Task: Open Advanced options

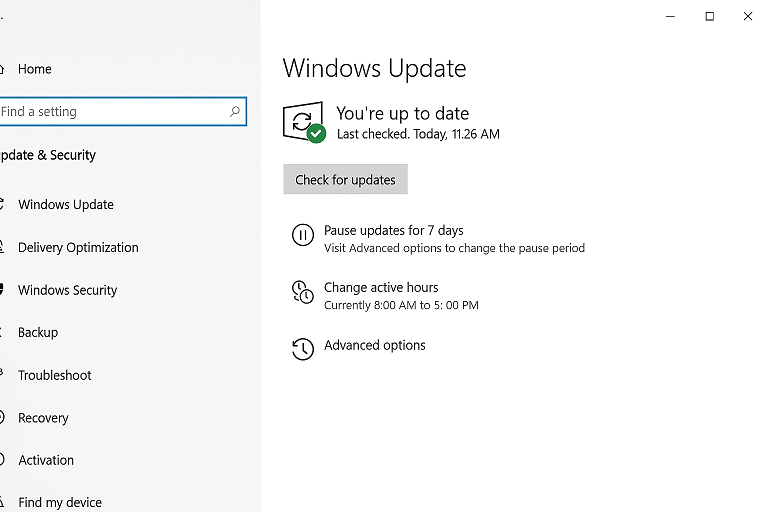Action: [375, 345]
